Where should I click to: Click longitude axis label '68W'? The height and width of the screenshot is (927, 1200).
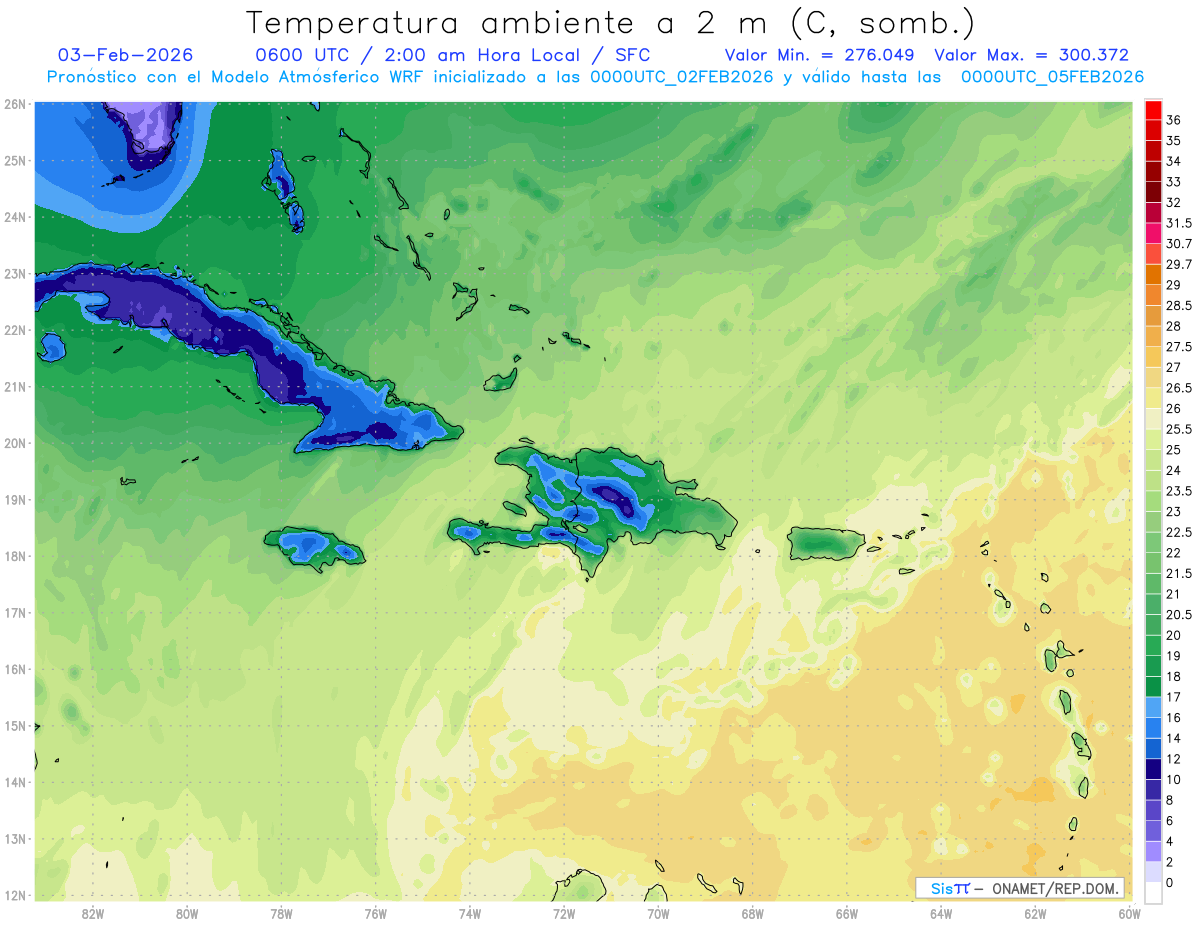[753, 913]
